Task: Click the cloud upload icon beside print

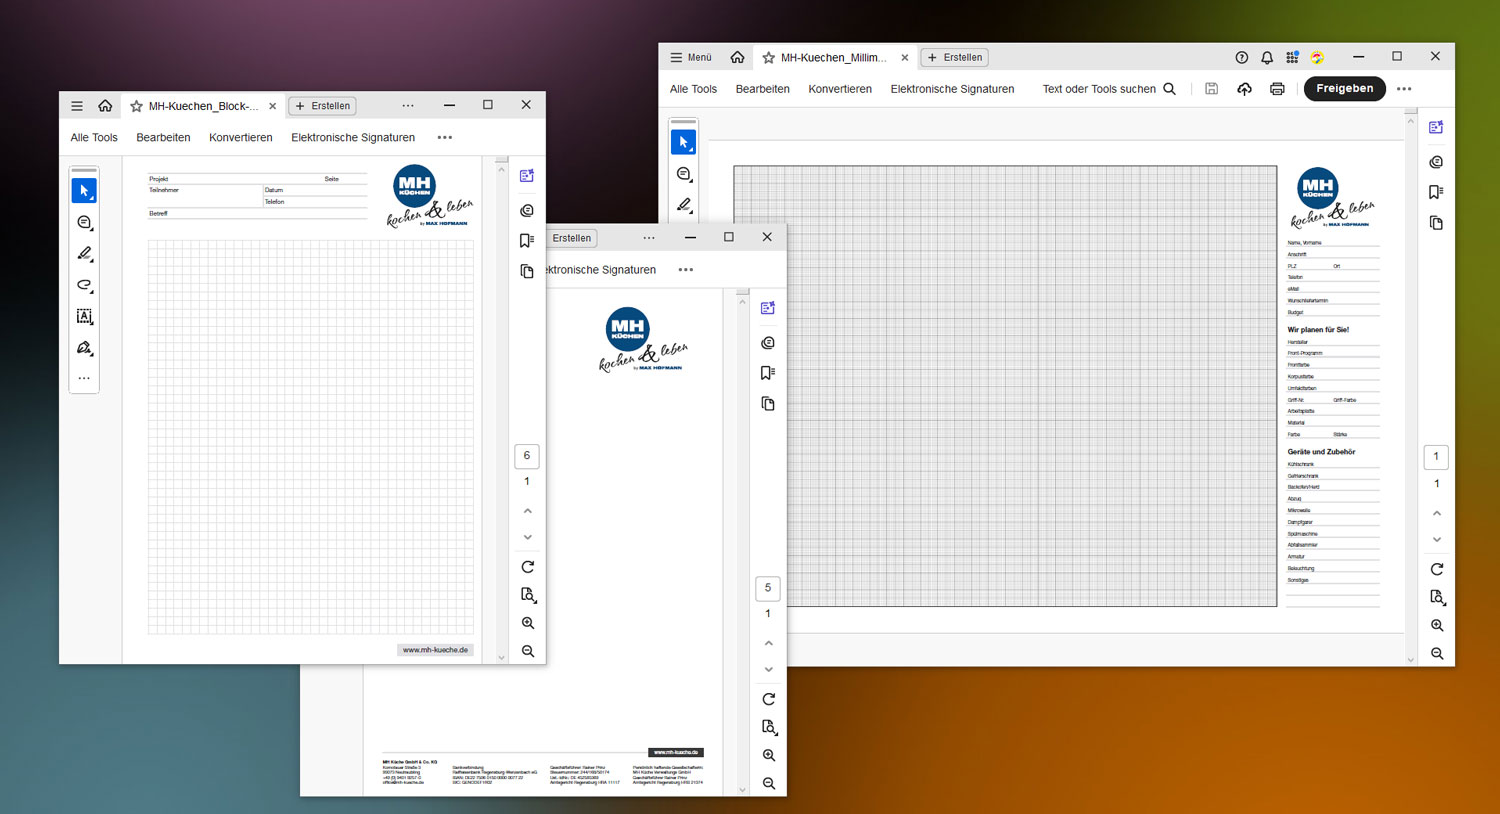Action: coord(1244,89)
